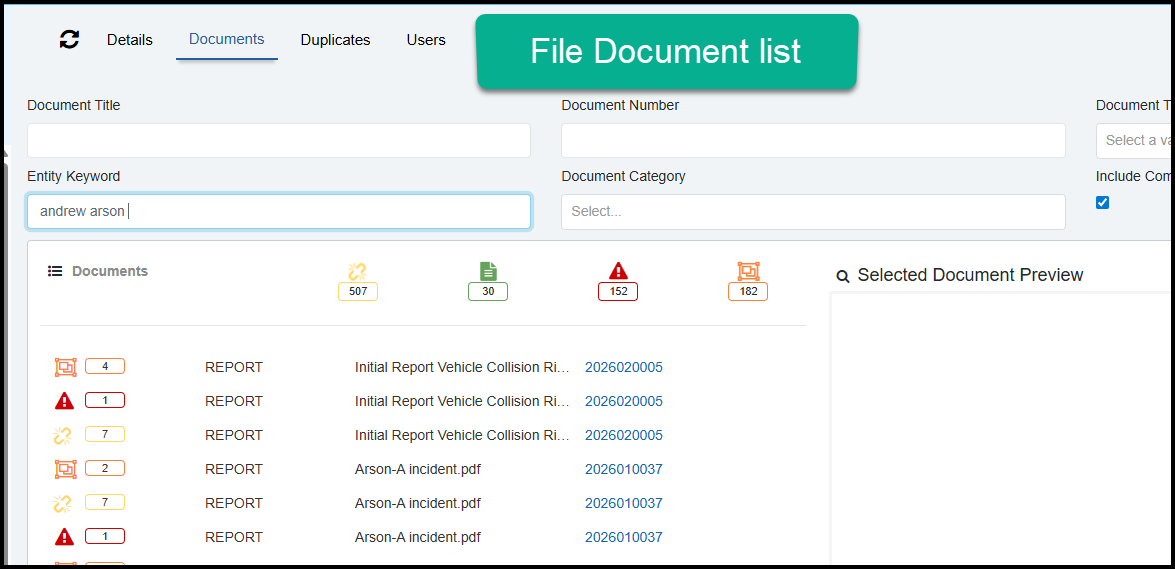Click the red warning icon above 152
Image resolution: width=1175 pixels, height=569 pixels.
click(618, 271)
